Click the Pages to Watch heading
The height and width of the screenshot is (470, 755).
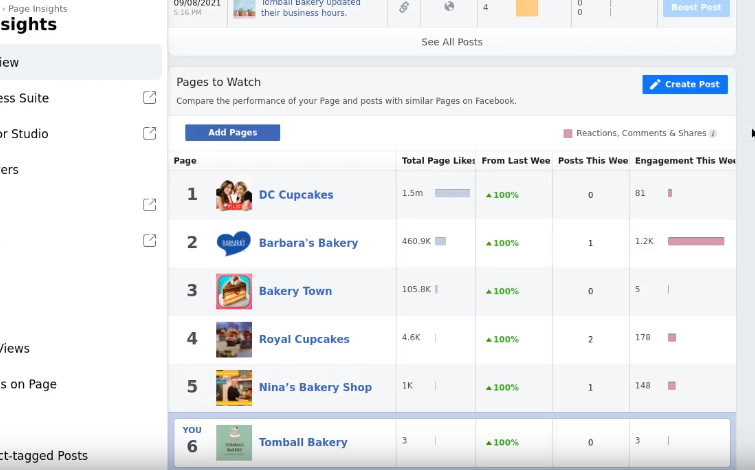219,82
